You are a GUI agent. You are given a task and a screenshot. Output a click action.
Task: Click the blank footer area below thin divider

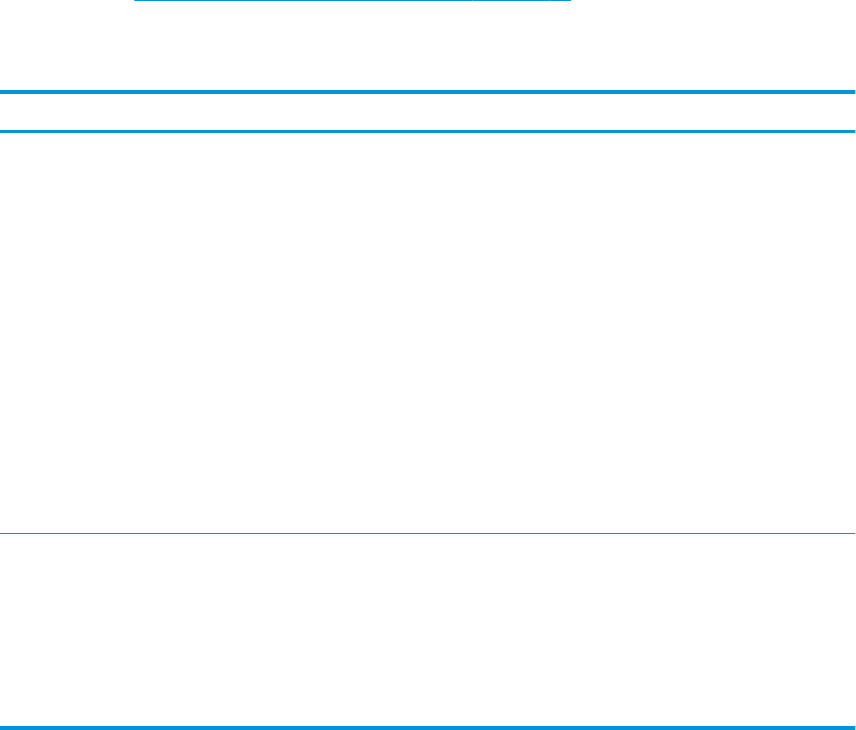(x=427, y=630)
